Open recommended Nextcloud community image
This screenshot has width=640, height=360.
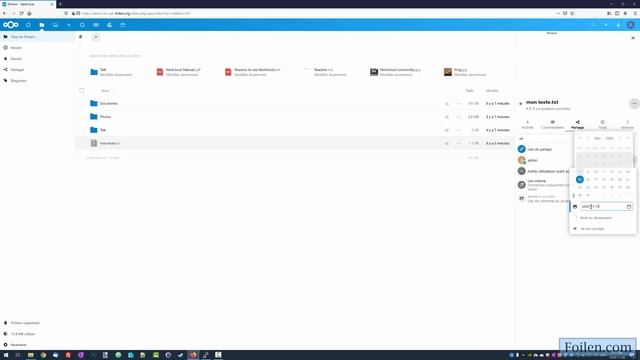(x=395, y=72)
